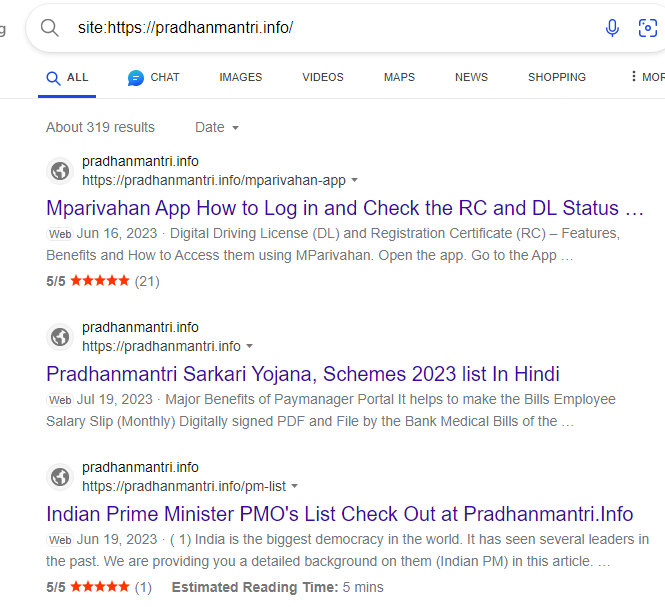The image size is (665, 607).
Task: Expand the Date filter dropdown
Action: (217, 127)
